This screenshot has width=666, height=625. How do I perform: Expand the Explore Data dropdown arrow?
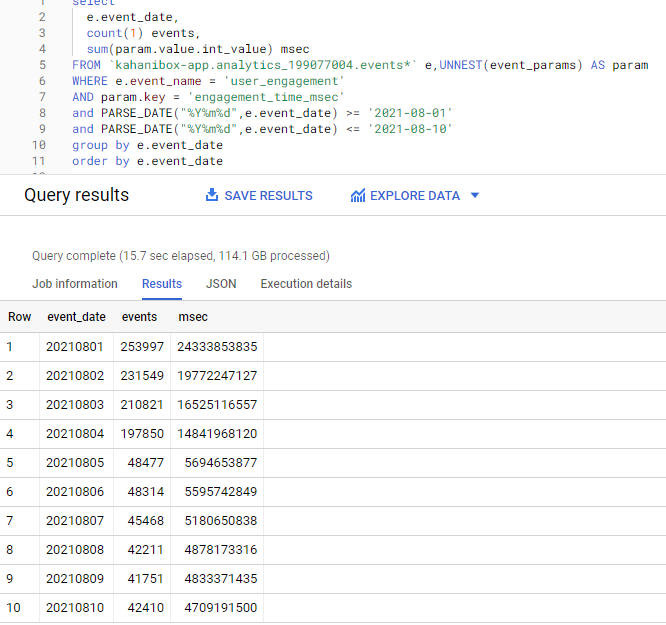coord(475,195)
